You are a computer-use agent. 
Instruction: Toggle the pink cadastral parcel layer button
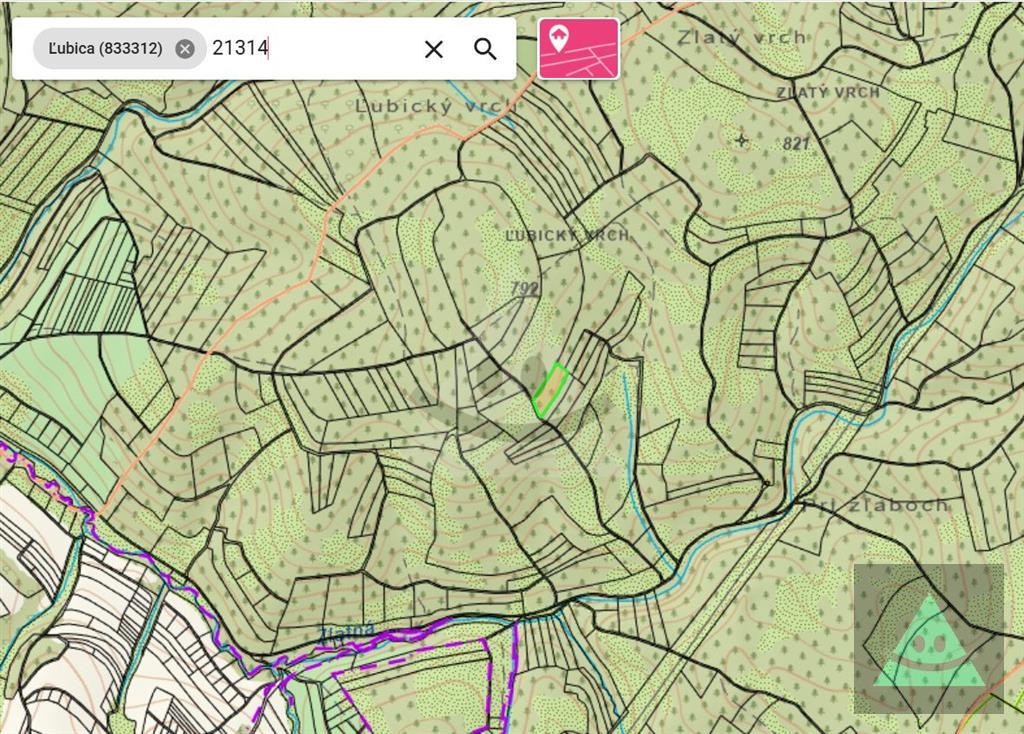tap(578, 48)
